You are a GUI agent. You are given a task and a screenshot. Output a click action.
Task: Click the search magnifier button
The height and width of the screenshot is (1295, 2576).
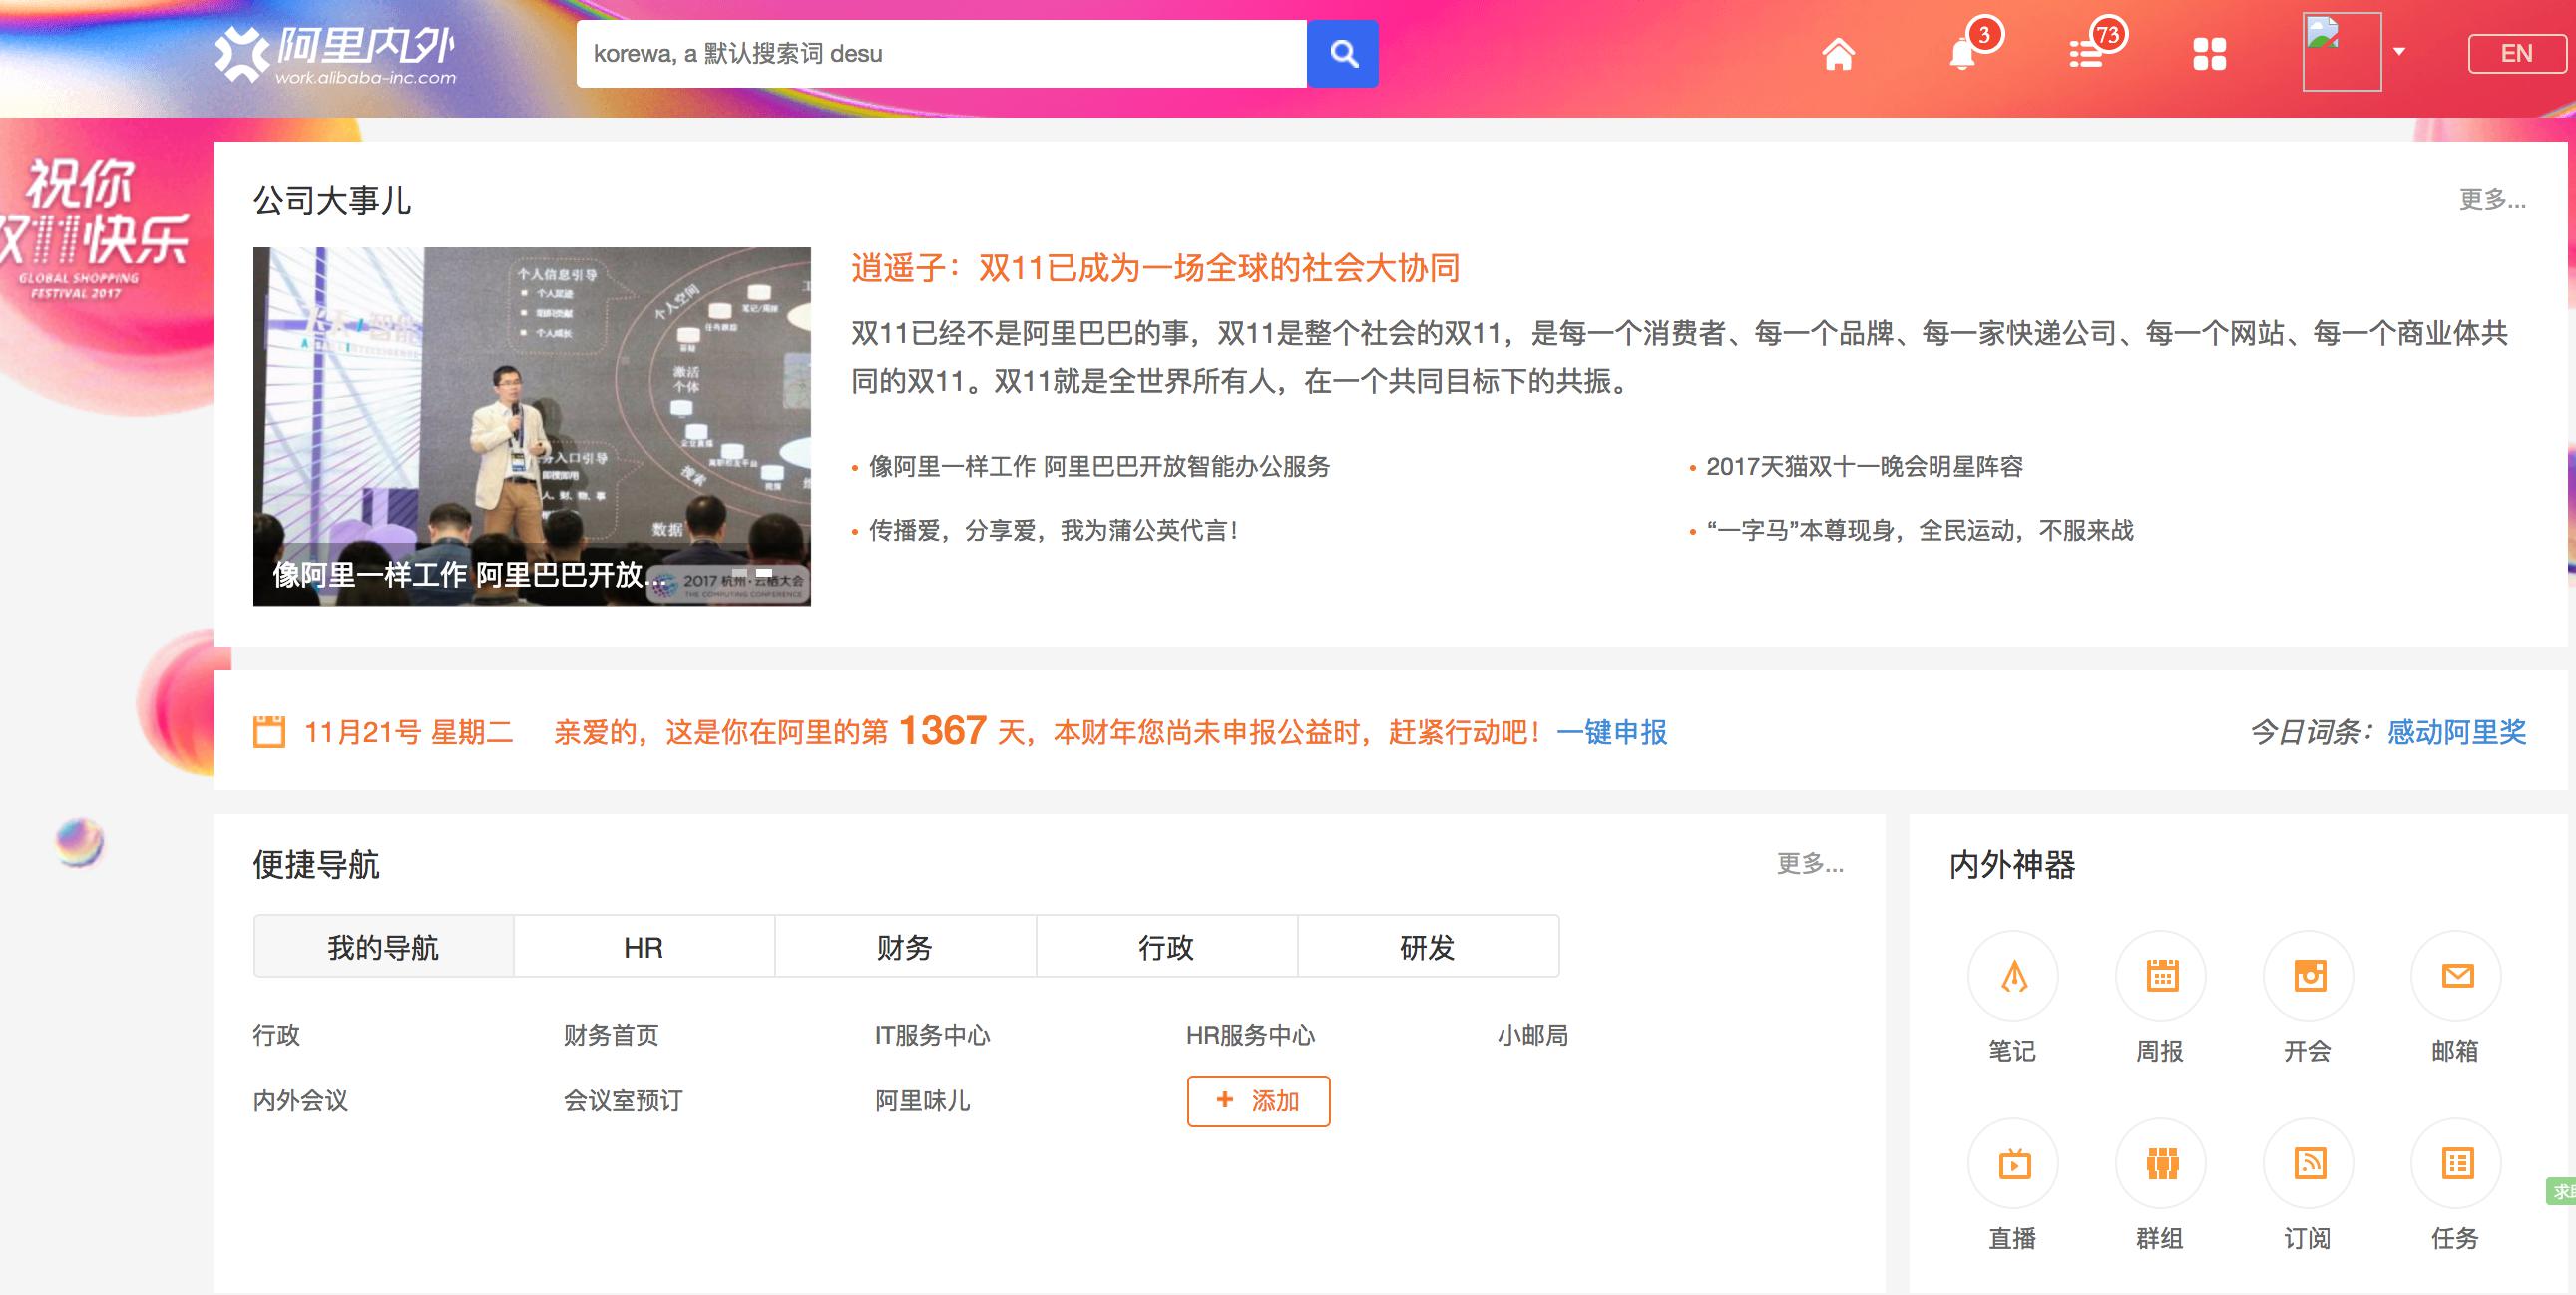(1342, 54)
